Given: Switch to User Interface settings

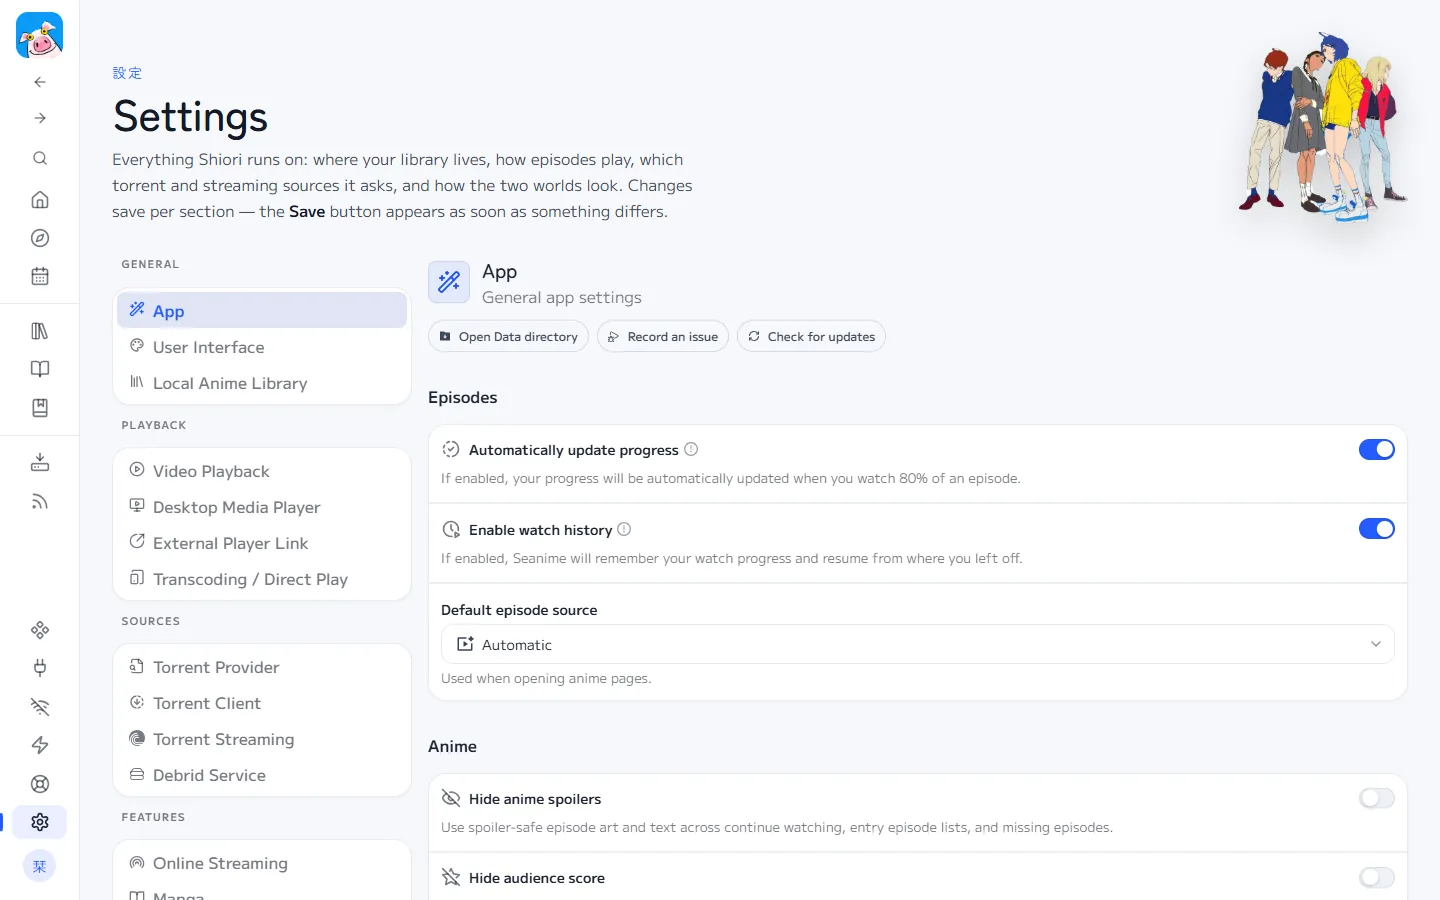Looking at the screenshot, I should click(x=262, y=347).
